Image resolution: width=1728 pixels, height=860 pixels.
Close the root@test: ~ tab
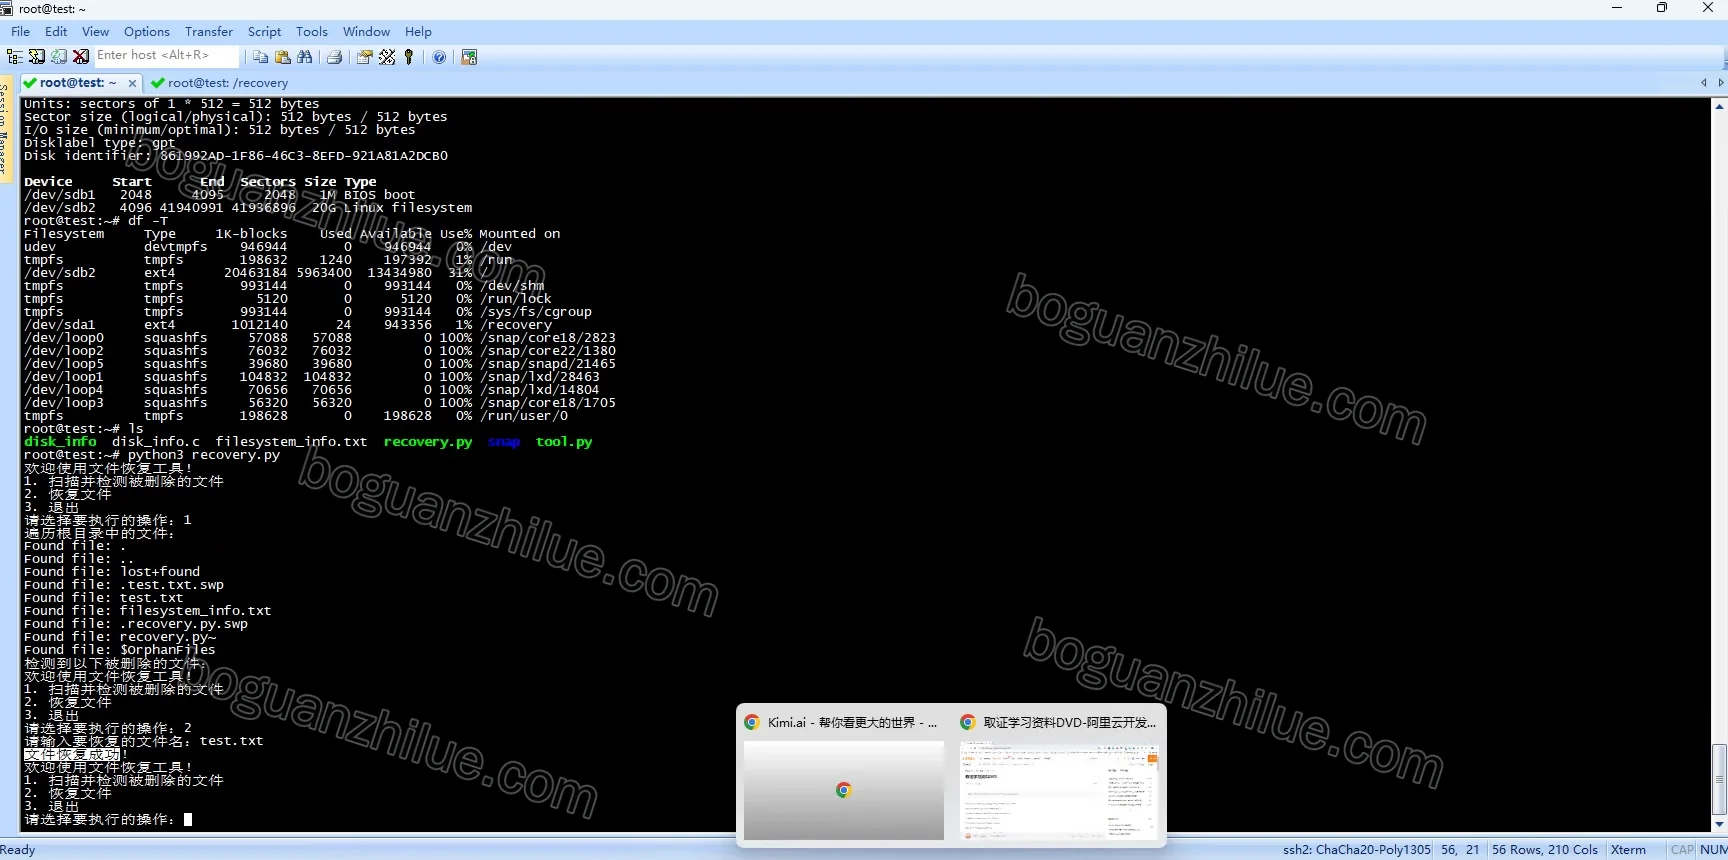click(132, 83)
